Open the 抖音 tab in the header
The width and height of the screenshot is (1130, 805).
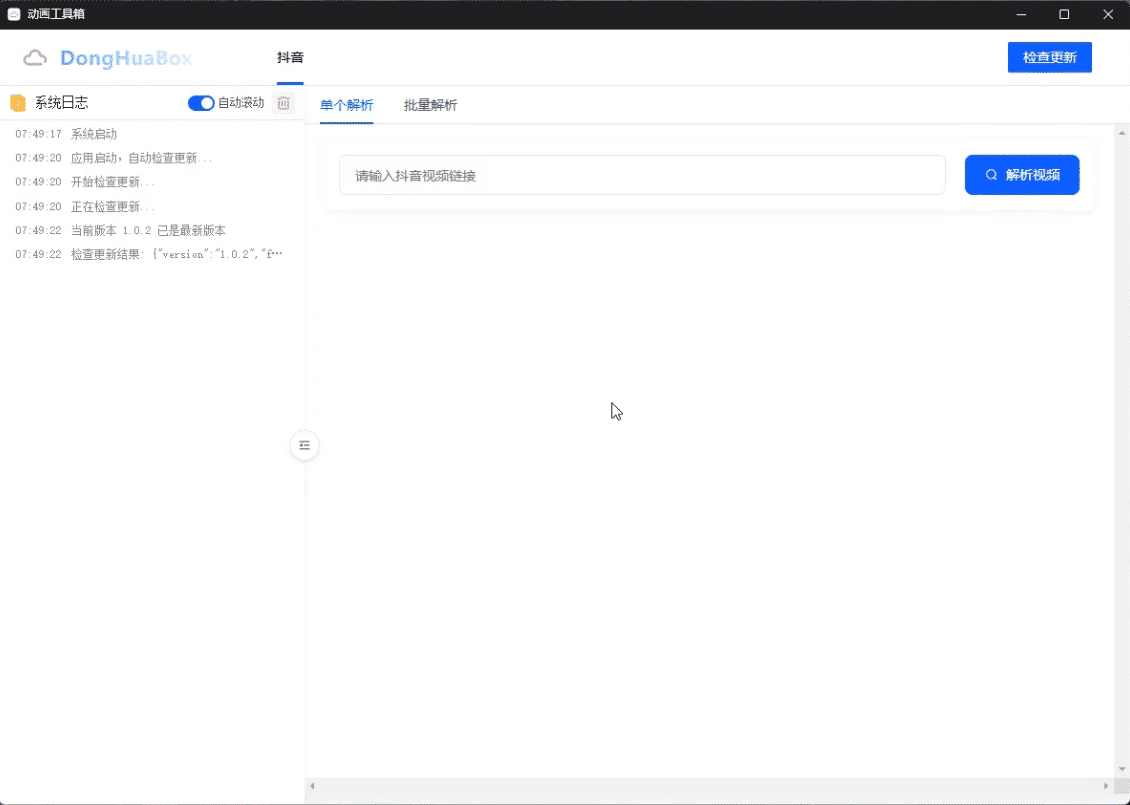click(290, 57)
